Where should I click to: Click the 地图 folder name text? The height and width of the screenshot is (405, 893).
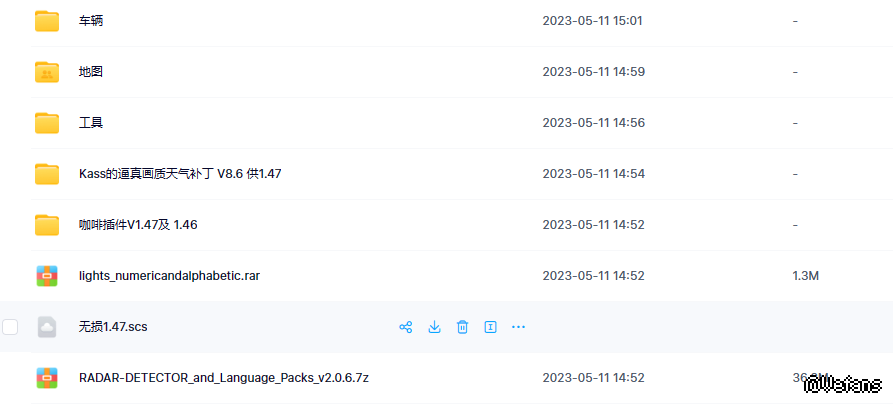tap(91, 72)
